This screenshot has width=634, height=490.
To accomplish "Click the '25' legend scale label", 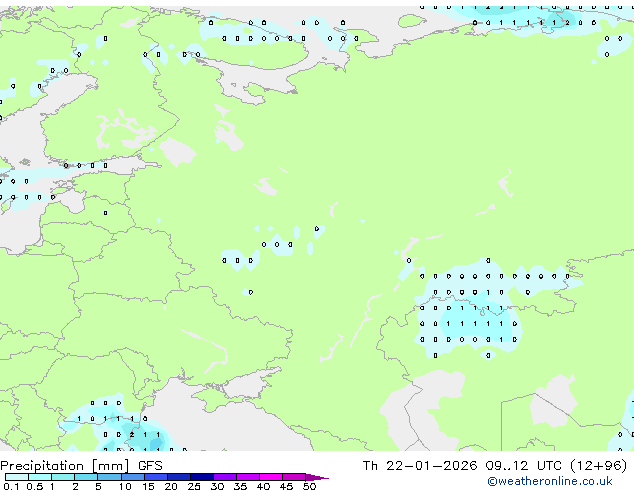I will 194,486.
